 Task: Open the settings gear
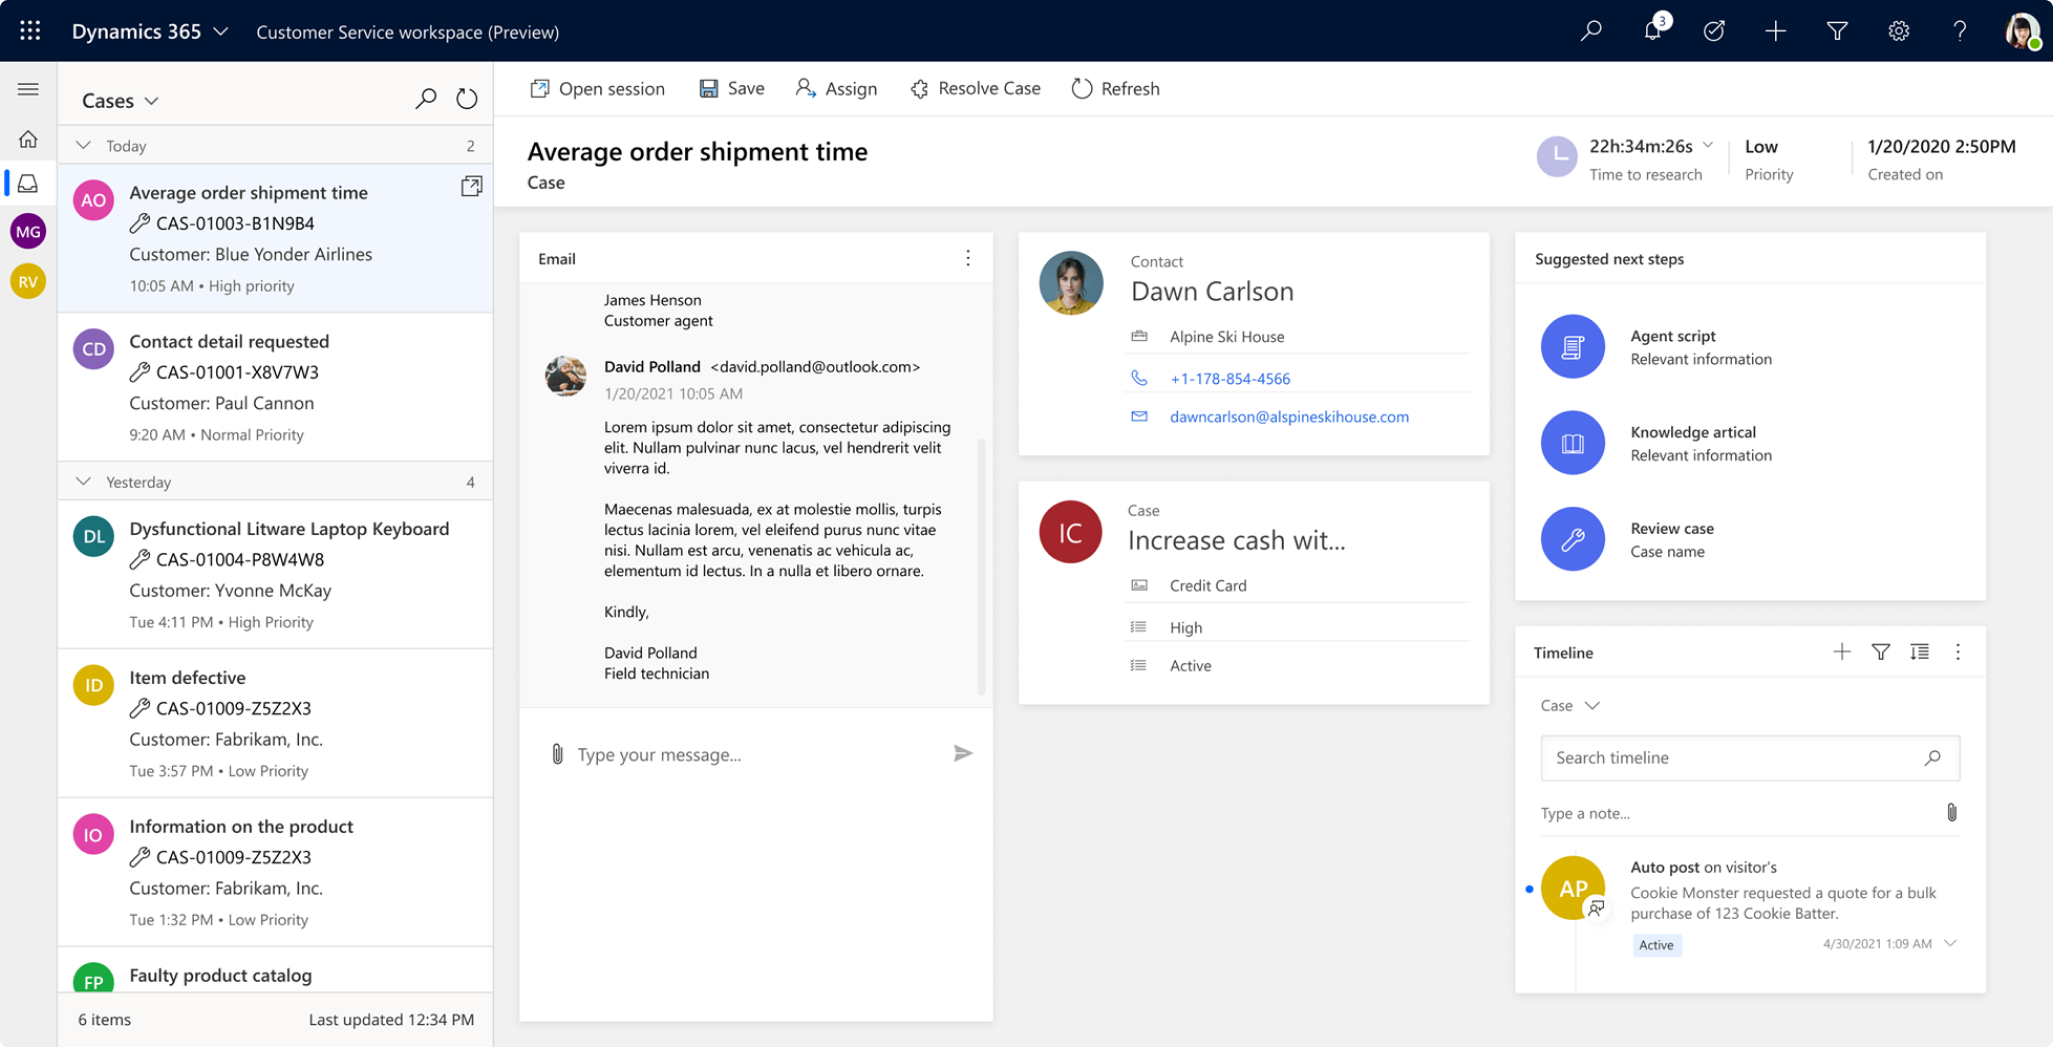(1898, 31)
